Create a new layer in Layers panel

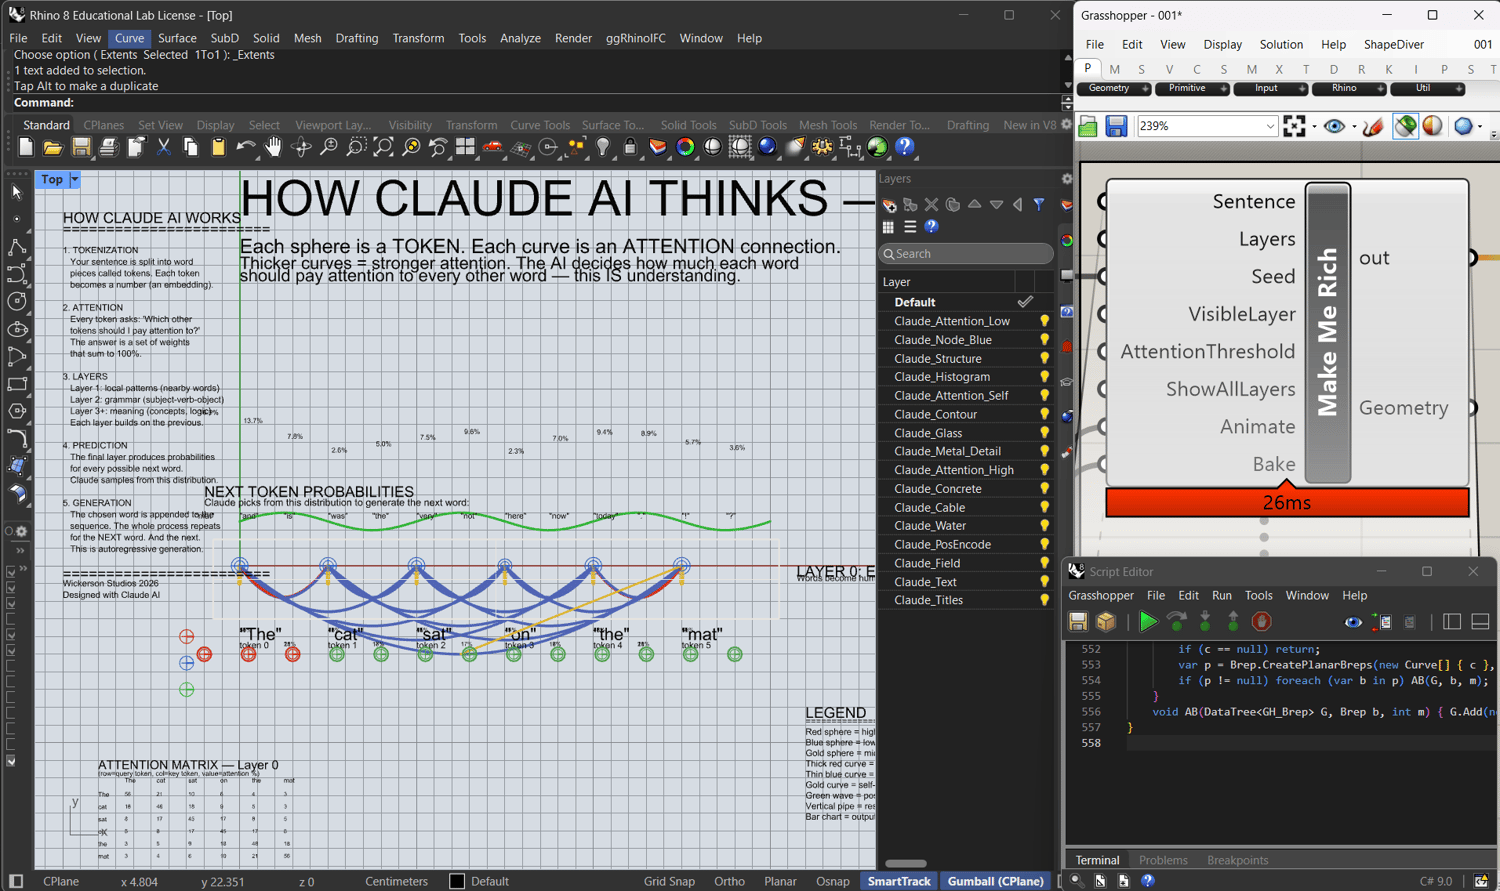889,205
